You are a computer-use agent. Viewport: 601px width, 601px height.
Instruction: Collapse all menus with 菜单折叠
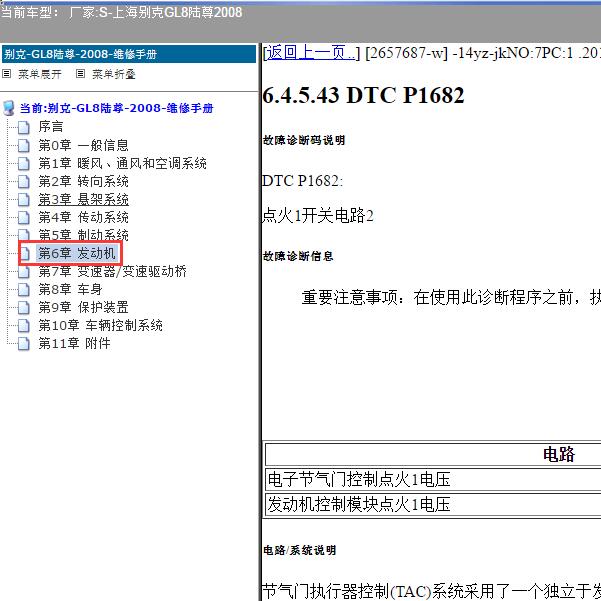click(114, 74)
